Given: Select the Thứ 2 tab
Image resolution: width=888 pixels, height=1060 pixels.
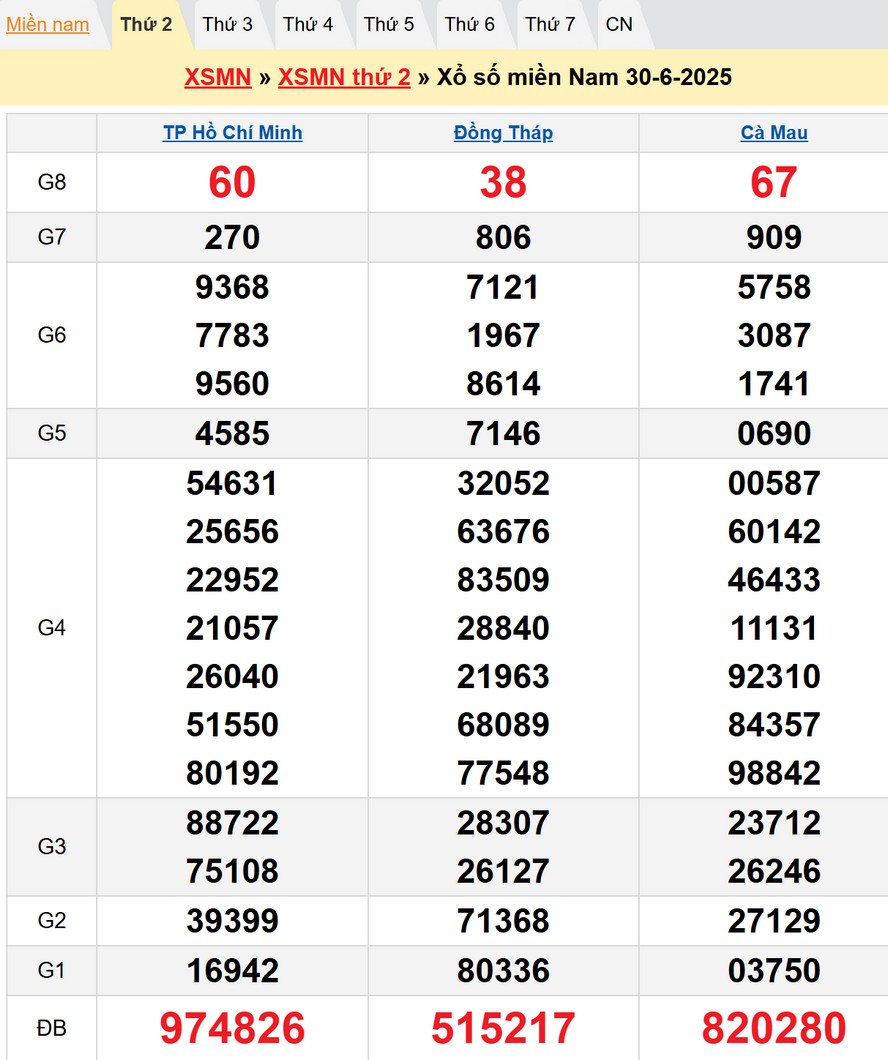Looking at the screenshot, I should (146, 25).
